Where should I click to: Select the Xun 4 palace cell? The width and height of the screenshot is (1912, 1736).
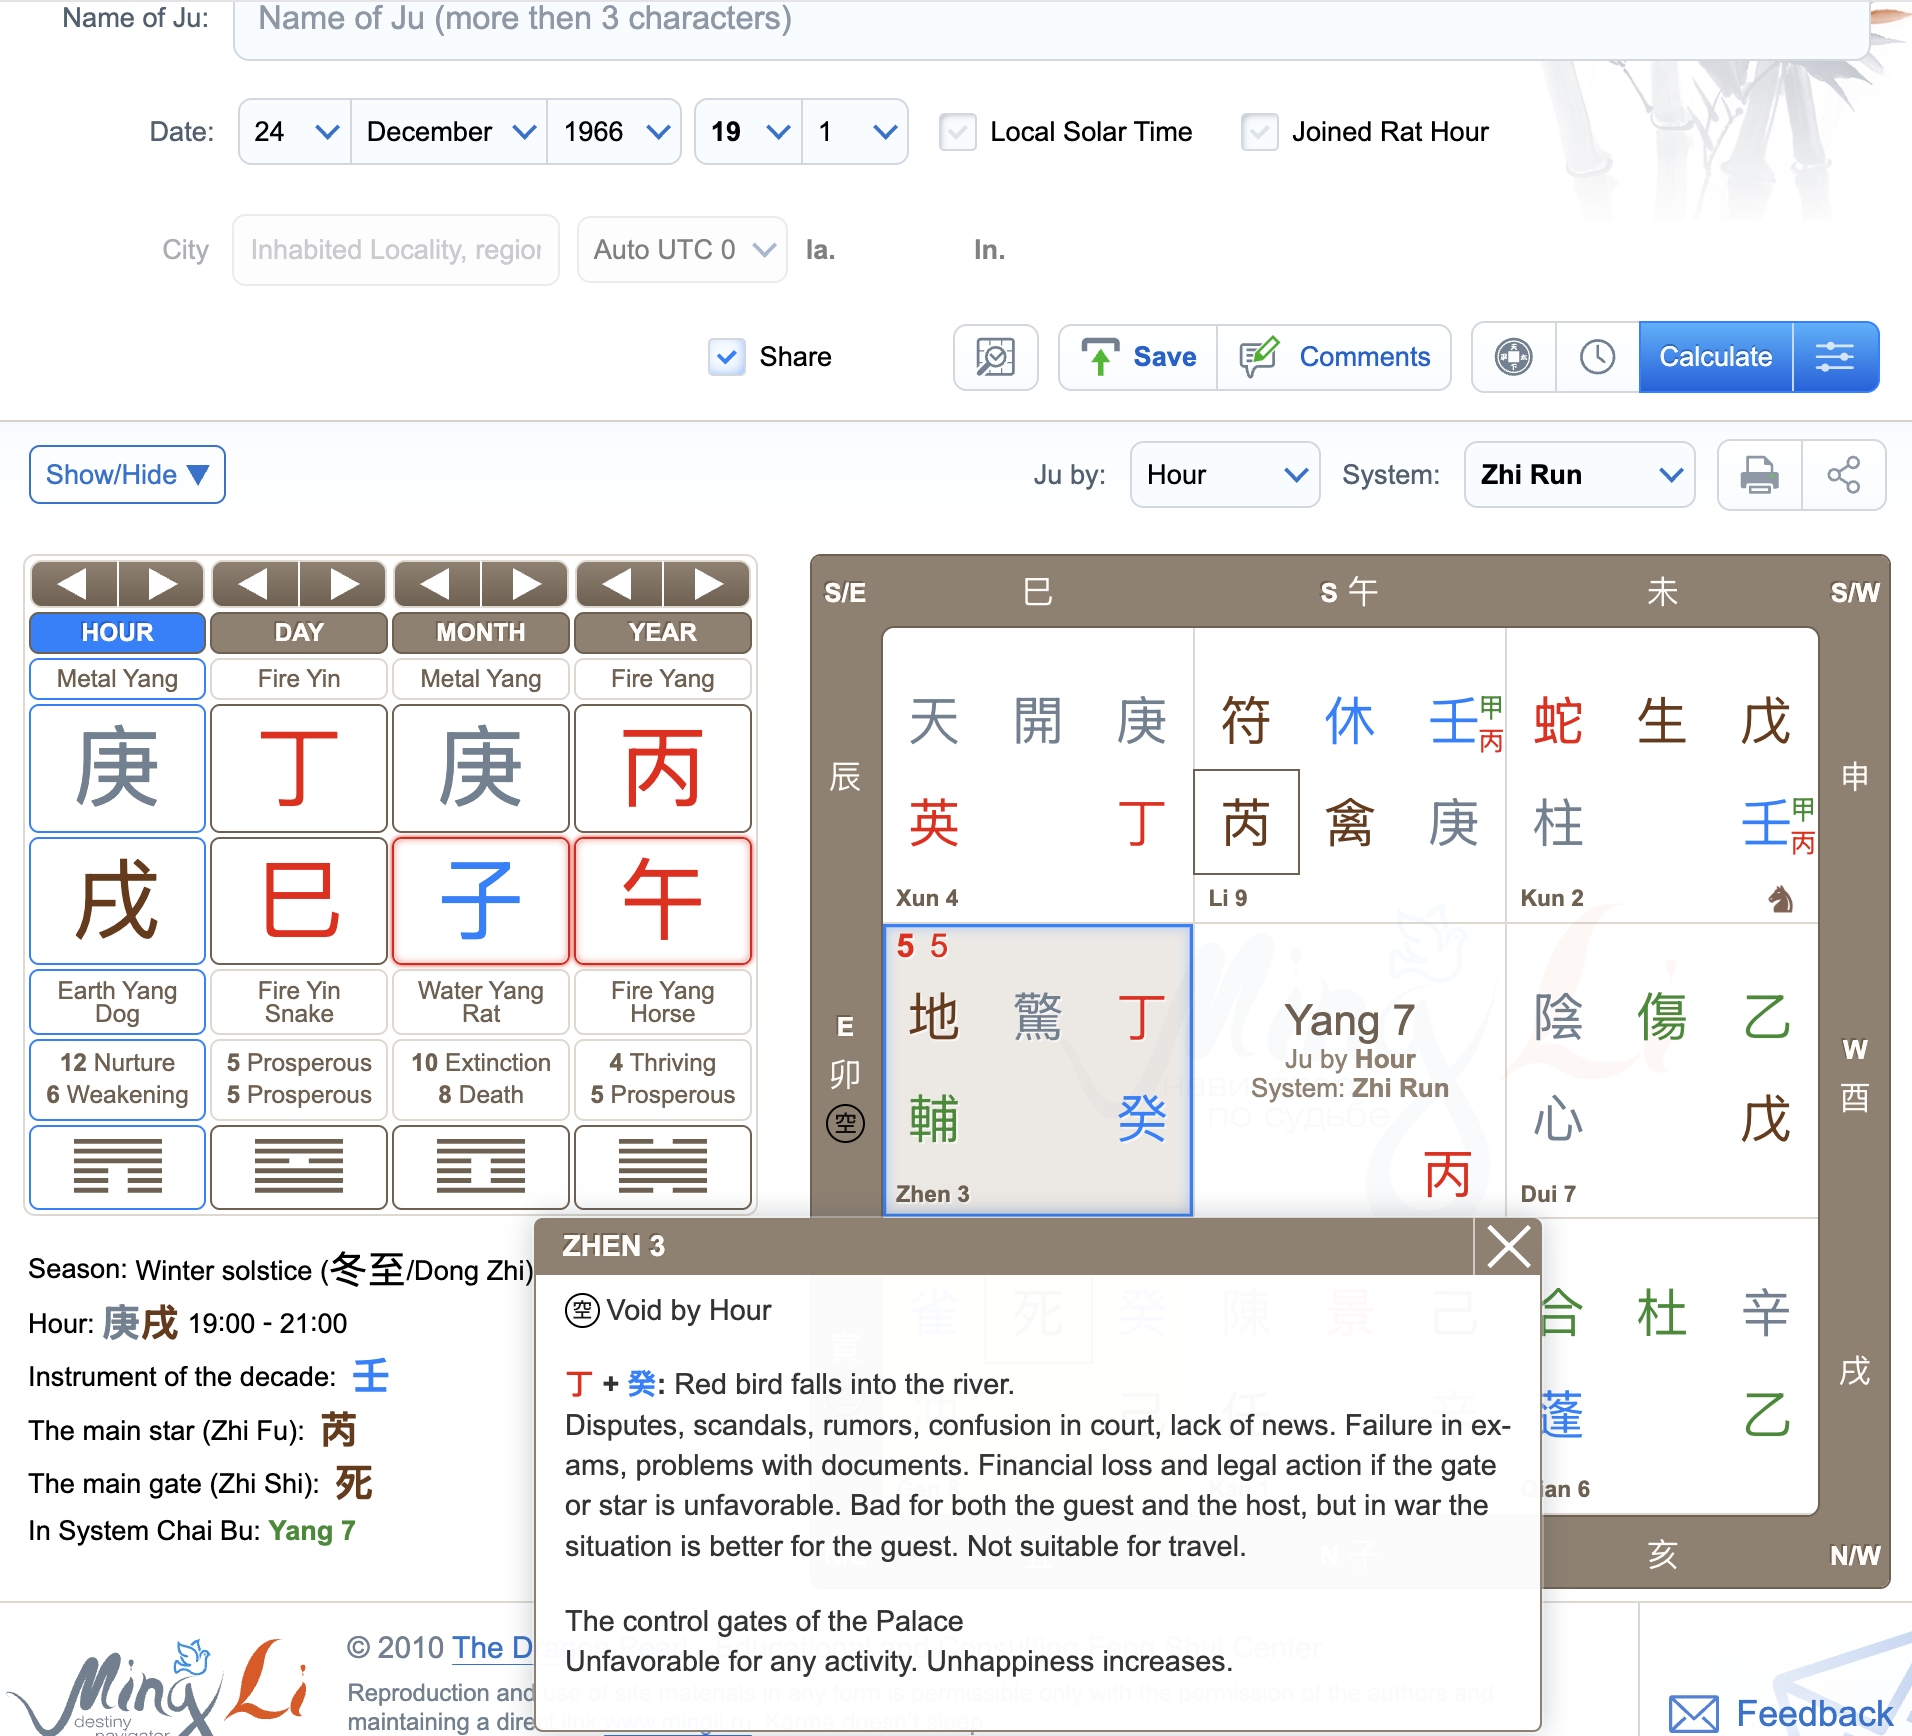[1038, 776]
